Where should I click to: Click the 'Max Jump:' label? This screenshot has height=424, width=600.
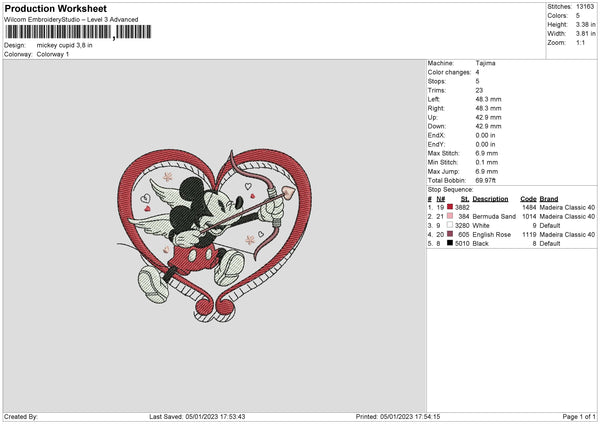click(443, 171)
